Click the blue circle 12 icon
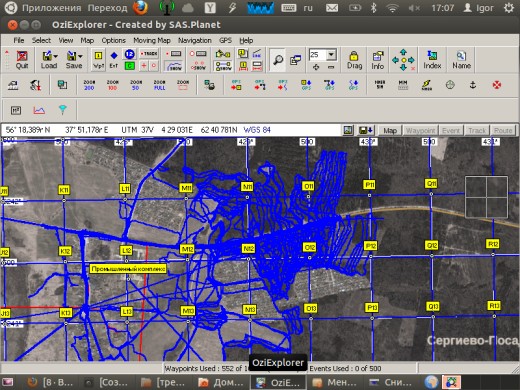520x390 pixels. point(129,54)
